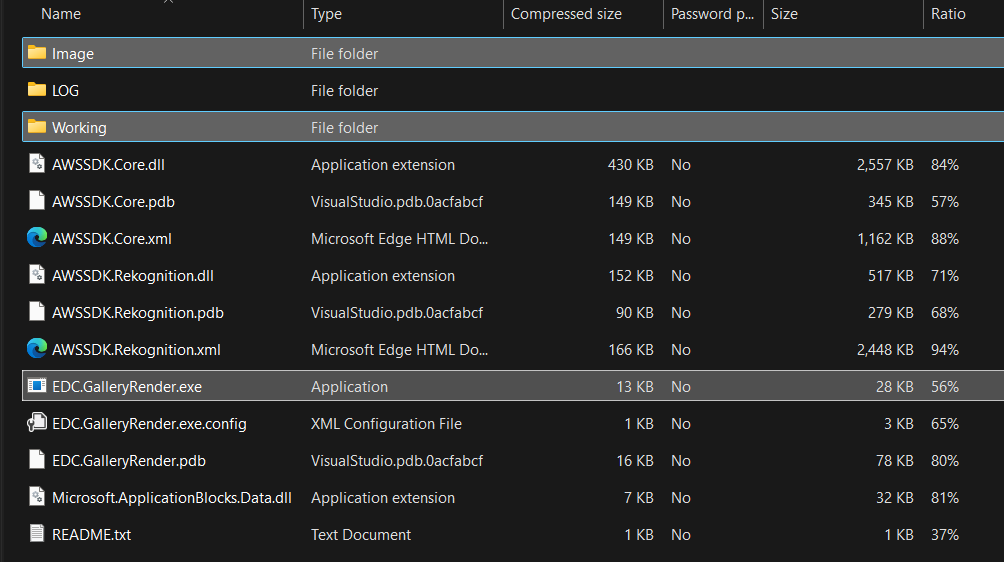Select the AWSSDK.Core.dll file name

(108, 165)
